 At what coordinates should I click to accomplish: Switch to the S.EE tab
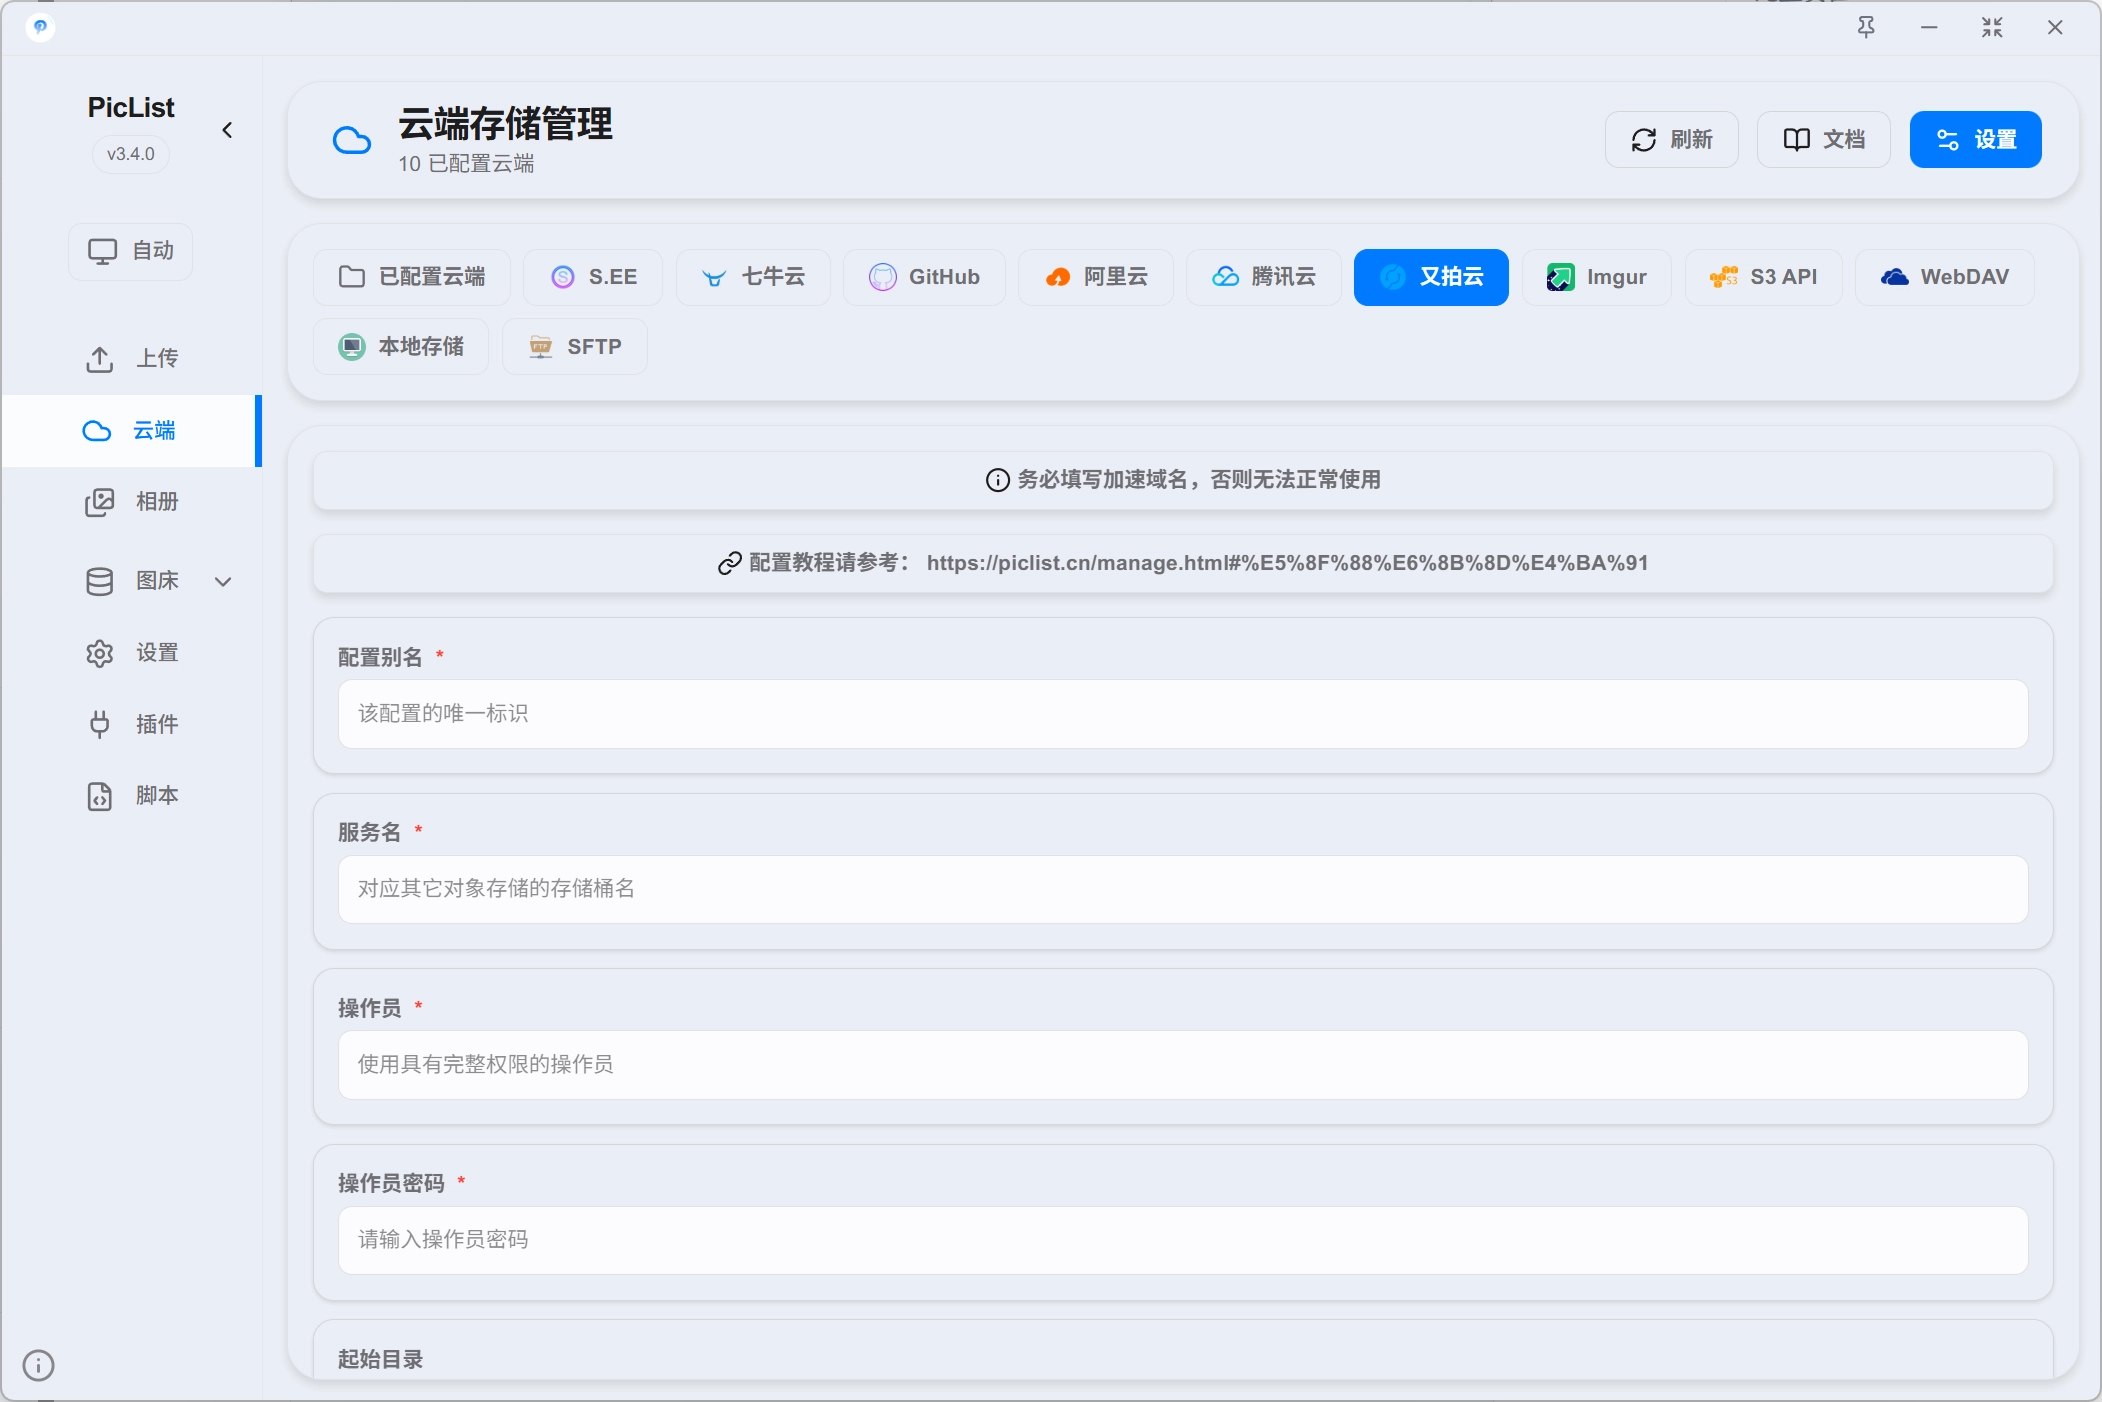(x=593, y=277)
